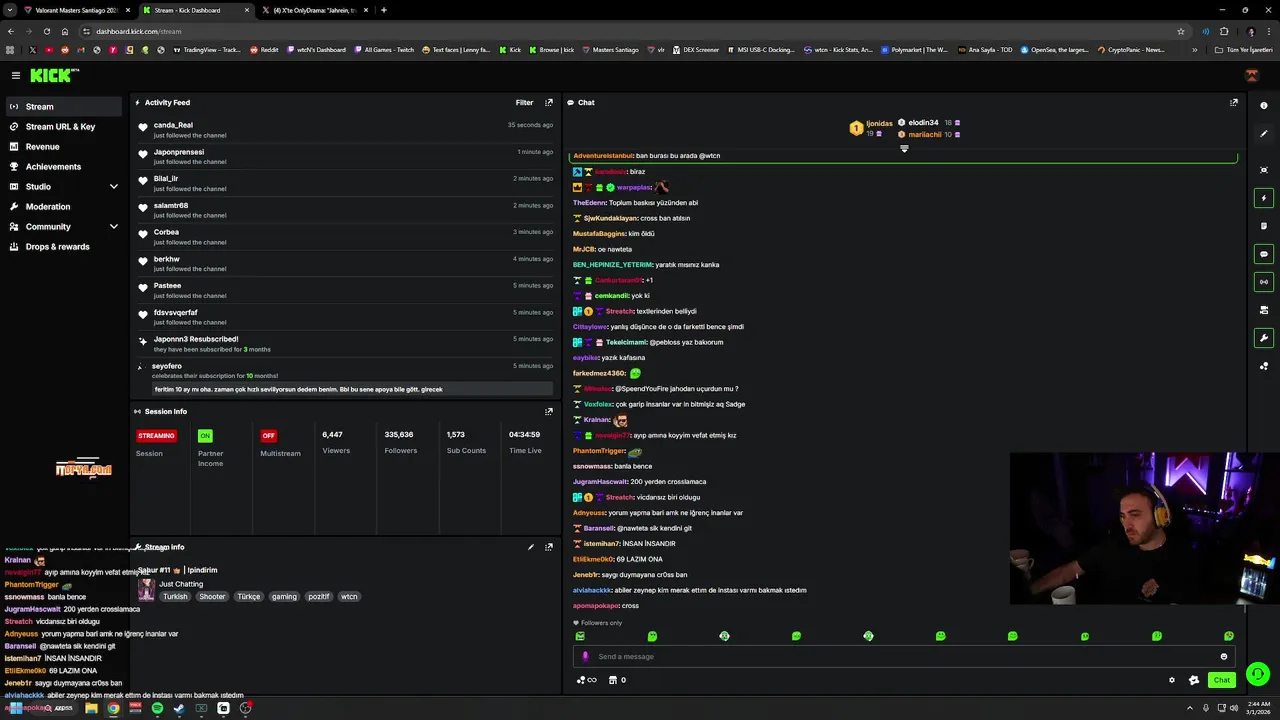1280x720 pixels.
Task: Edit stream info with the pencil icon
Action: click(x=531, y=547)
